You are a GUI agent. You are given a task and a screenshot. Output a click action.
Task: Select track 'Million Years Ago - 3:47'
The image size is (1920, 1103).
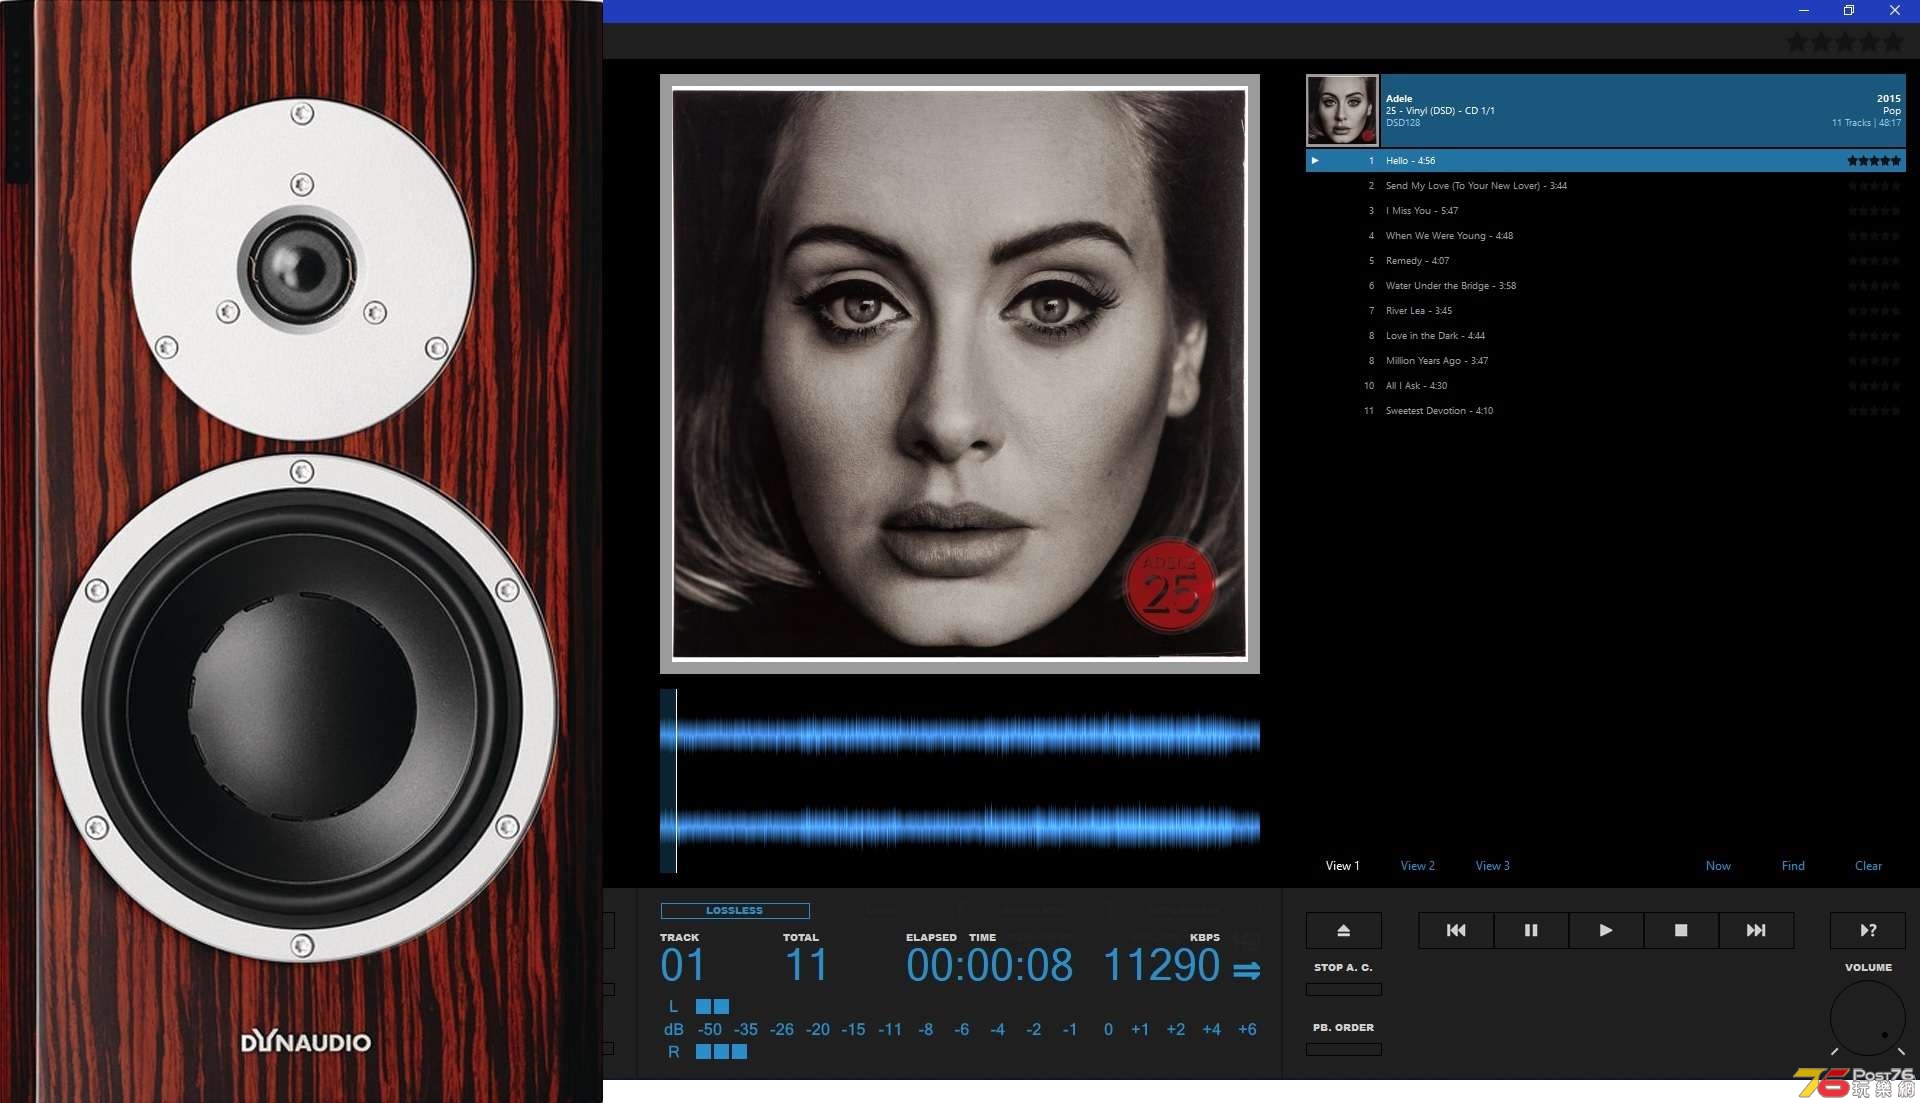point(1606,360)
